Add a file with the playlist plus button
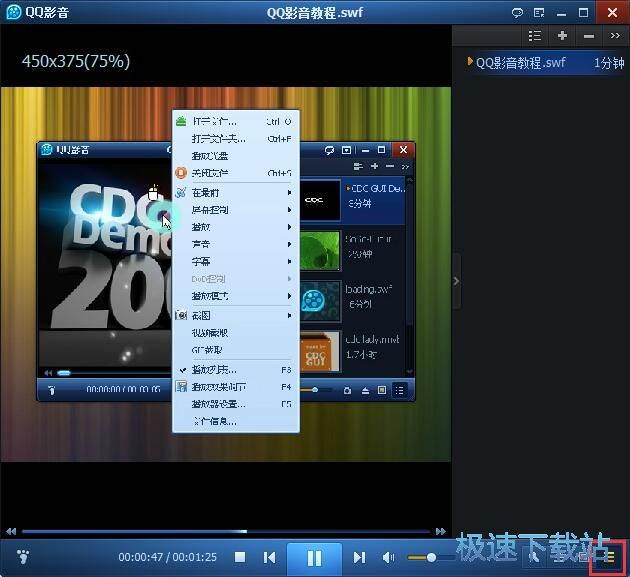 (562, 35)
